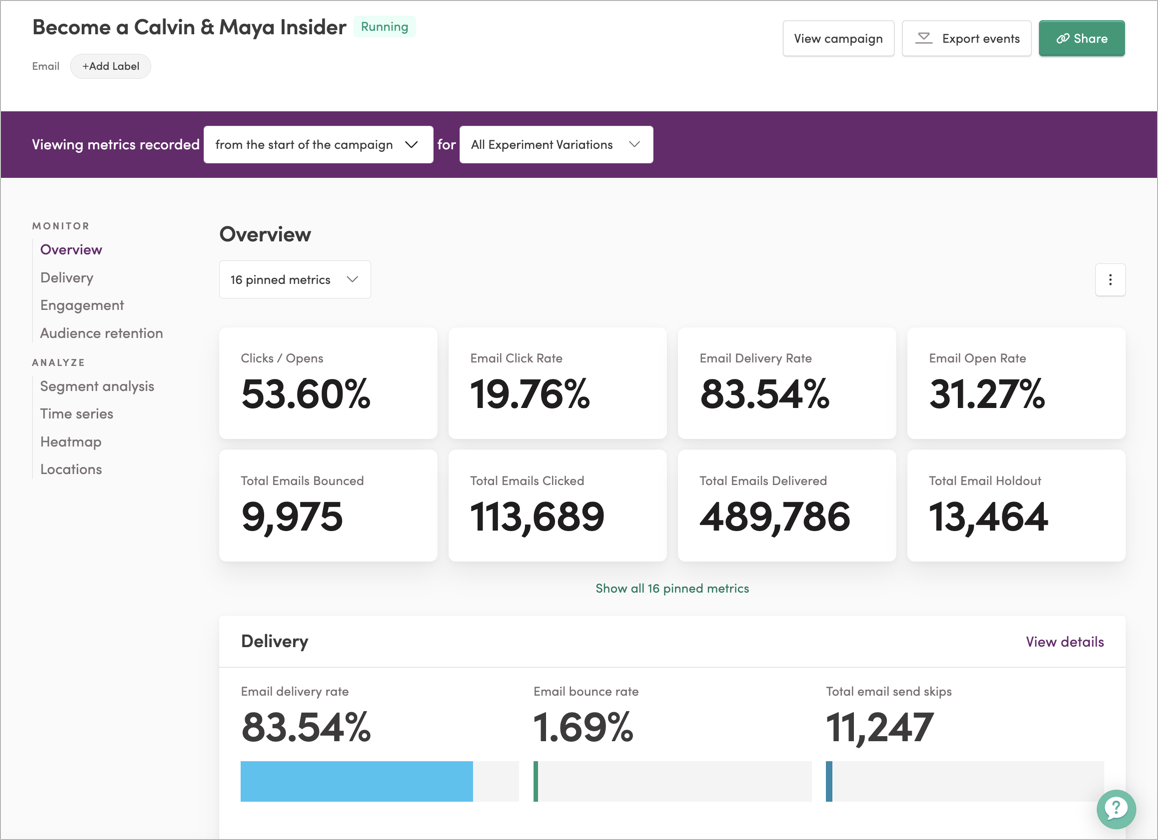Click the 1.69% bounce rate value

pos(583,728)
